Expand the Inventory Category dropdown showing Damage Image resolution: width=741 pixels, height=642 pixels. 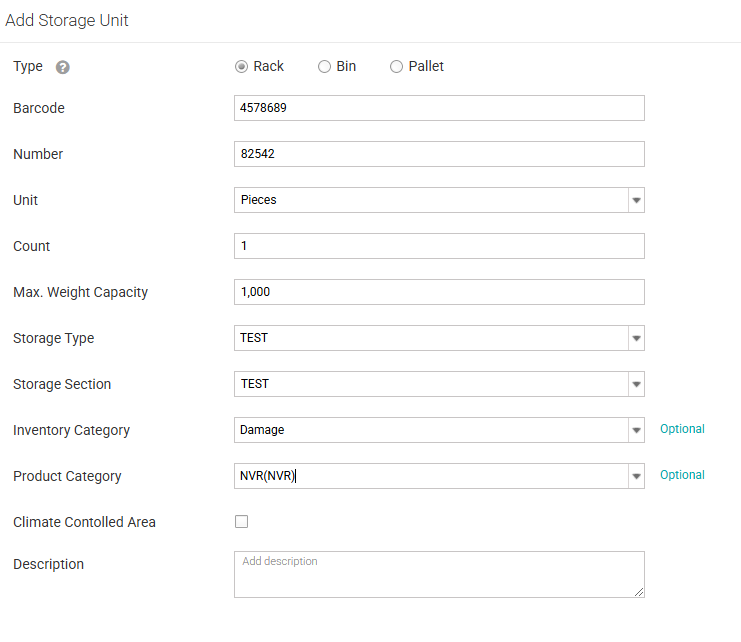pyautogui.click(x=636, y=430)
